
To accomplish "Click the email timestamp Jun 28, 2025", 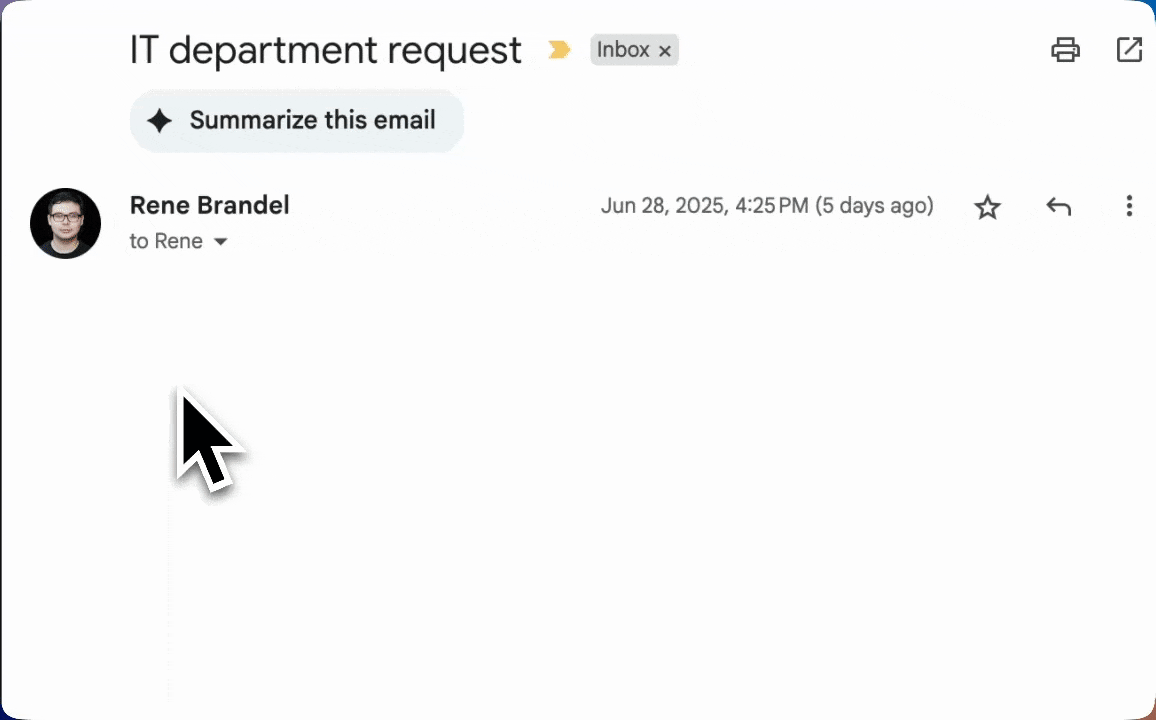I will [767, 205].
